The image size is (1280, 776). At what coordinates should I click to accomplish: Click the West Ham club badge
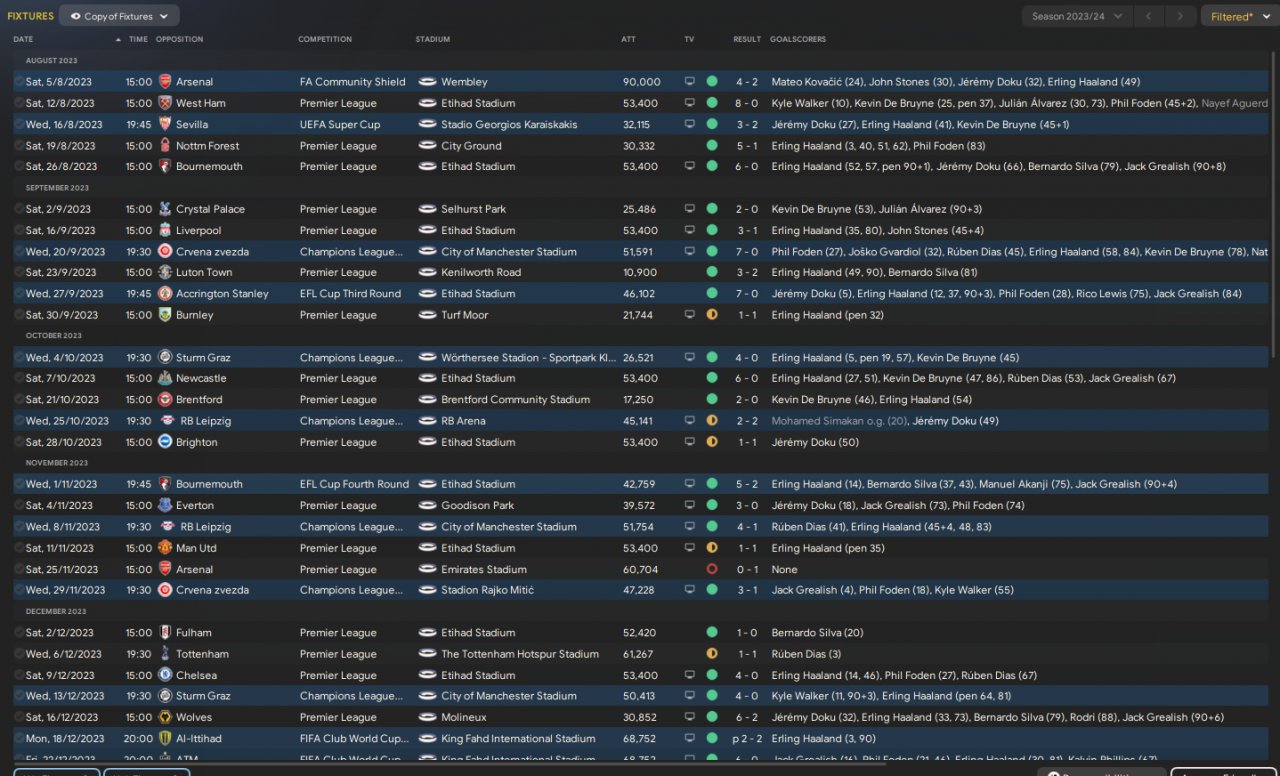(165, 103)
